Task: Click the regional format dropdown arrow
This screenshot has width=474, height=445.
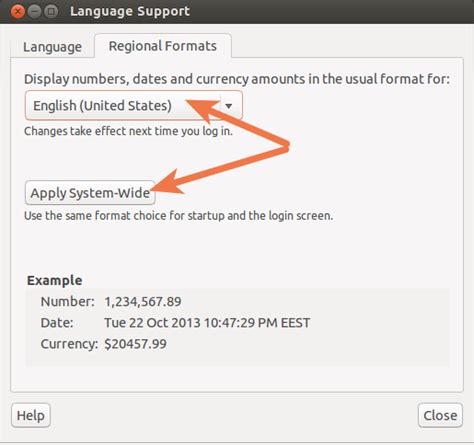Action: [x=229, y=106]
